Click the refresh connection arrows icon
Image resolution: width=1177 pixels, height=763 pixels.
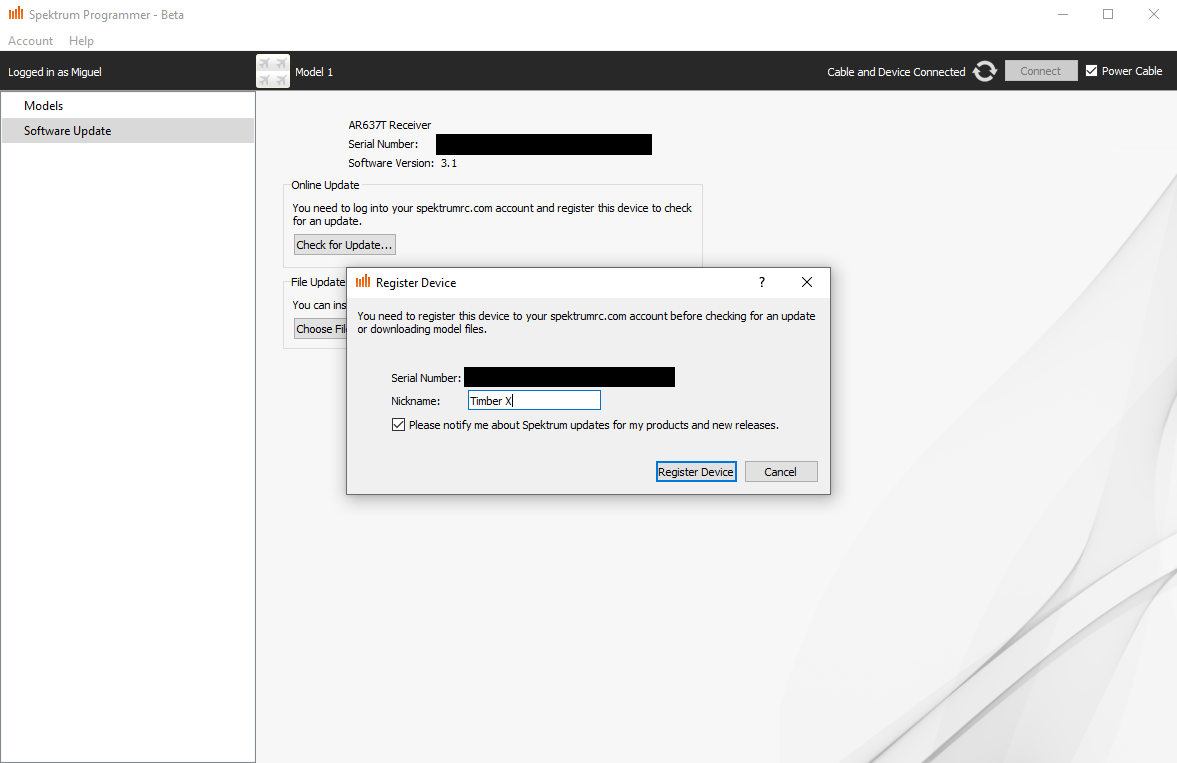[985, 71]
